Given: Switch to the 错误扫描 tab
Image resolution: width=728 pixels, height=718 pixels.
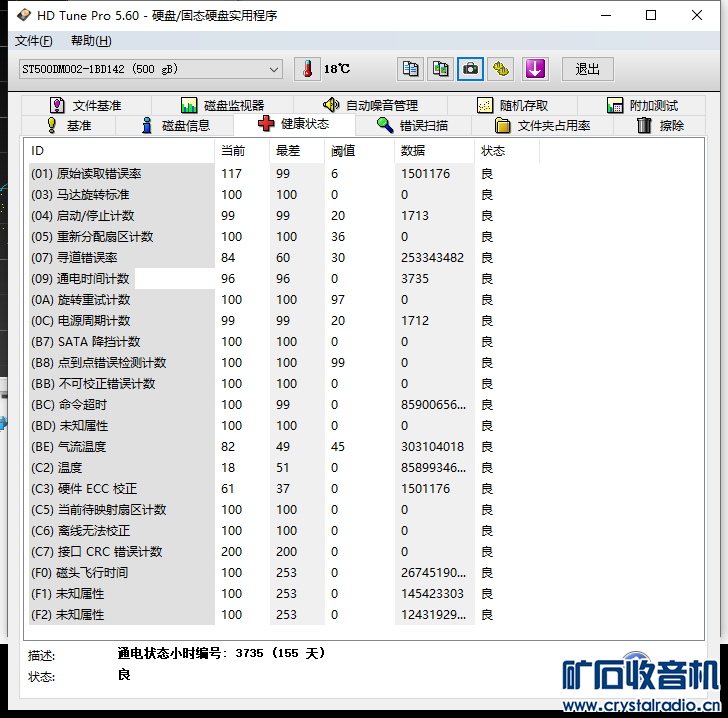Looking at the screenshot, I should click(x=413, y=125).
